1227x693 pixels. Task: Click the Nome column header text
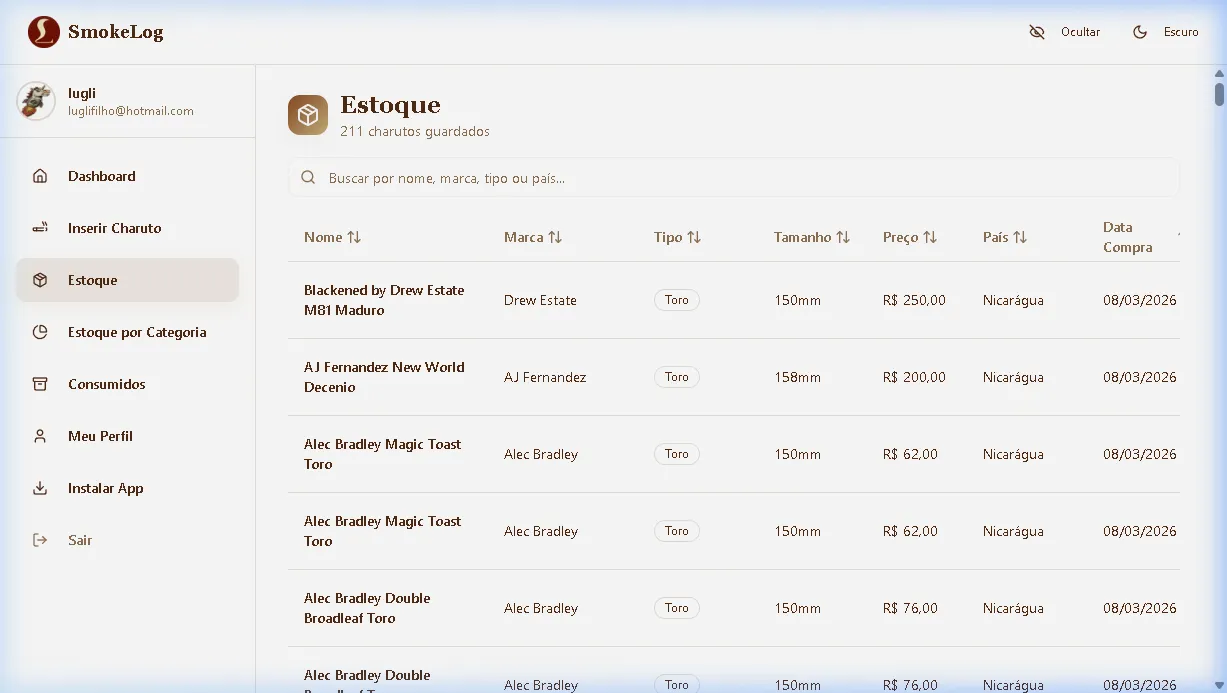click(323, 237)
